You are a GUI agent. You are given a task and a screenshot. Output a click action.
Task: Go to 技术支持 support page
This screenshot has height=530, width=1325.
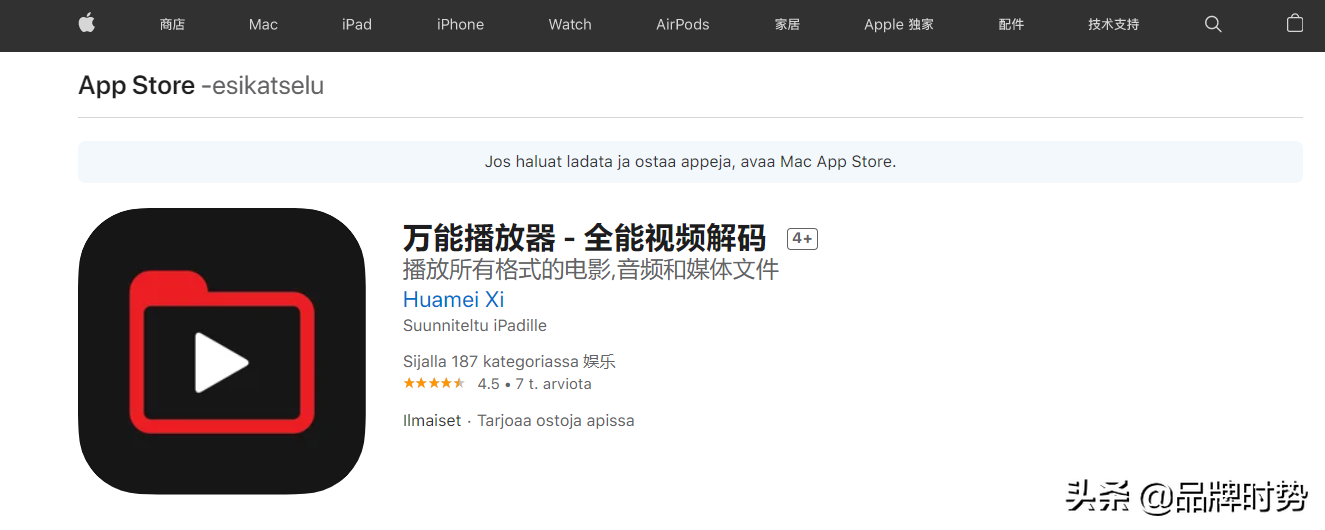(1114, 24)
